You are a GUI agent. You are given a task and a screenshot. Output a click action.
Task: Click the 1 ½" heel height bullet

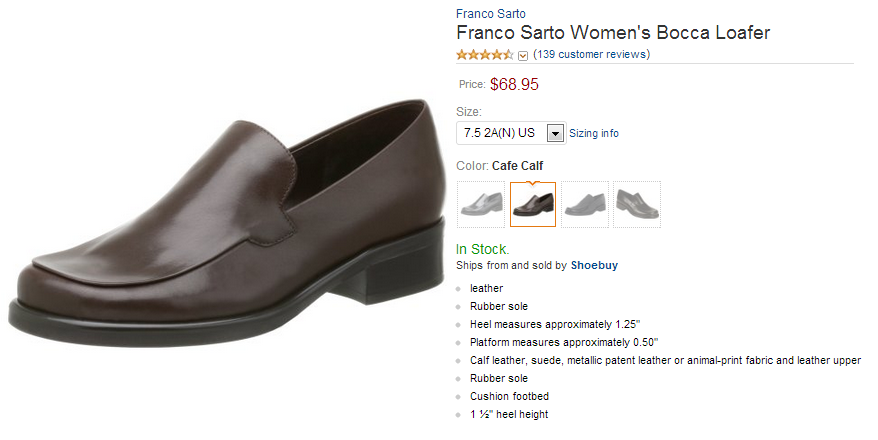point(509,414)
